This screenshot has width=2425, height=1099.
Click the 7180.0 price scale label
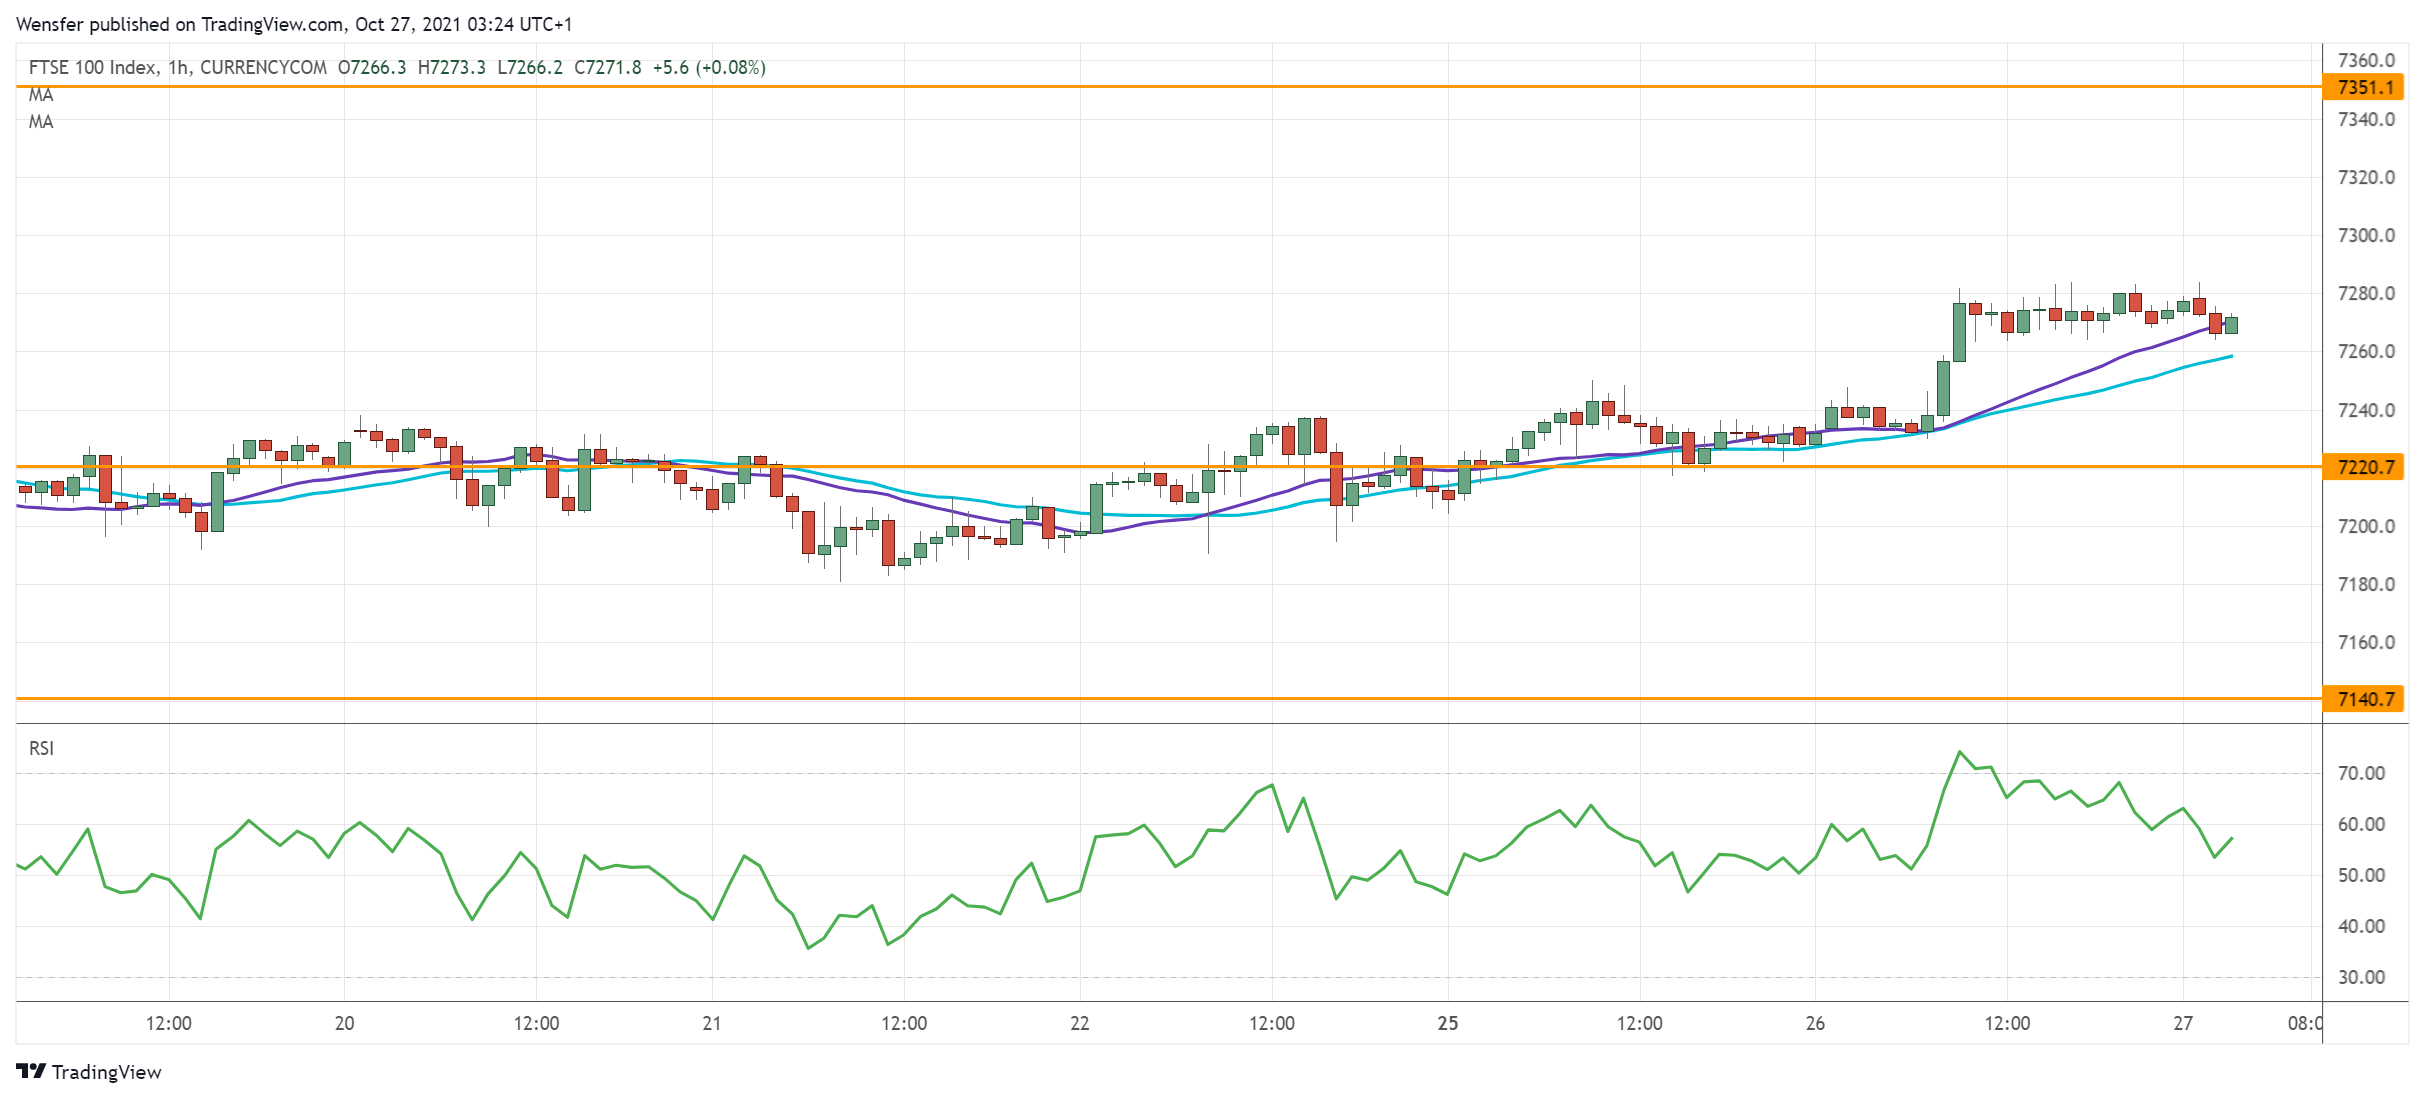2365,584
